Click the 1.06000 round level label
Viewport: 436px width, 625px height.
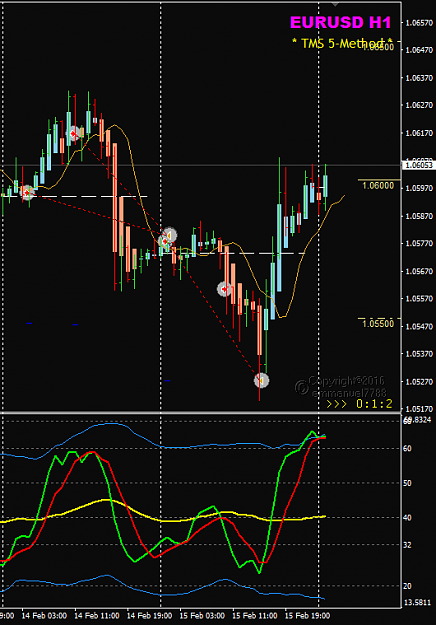coord(378,186)
